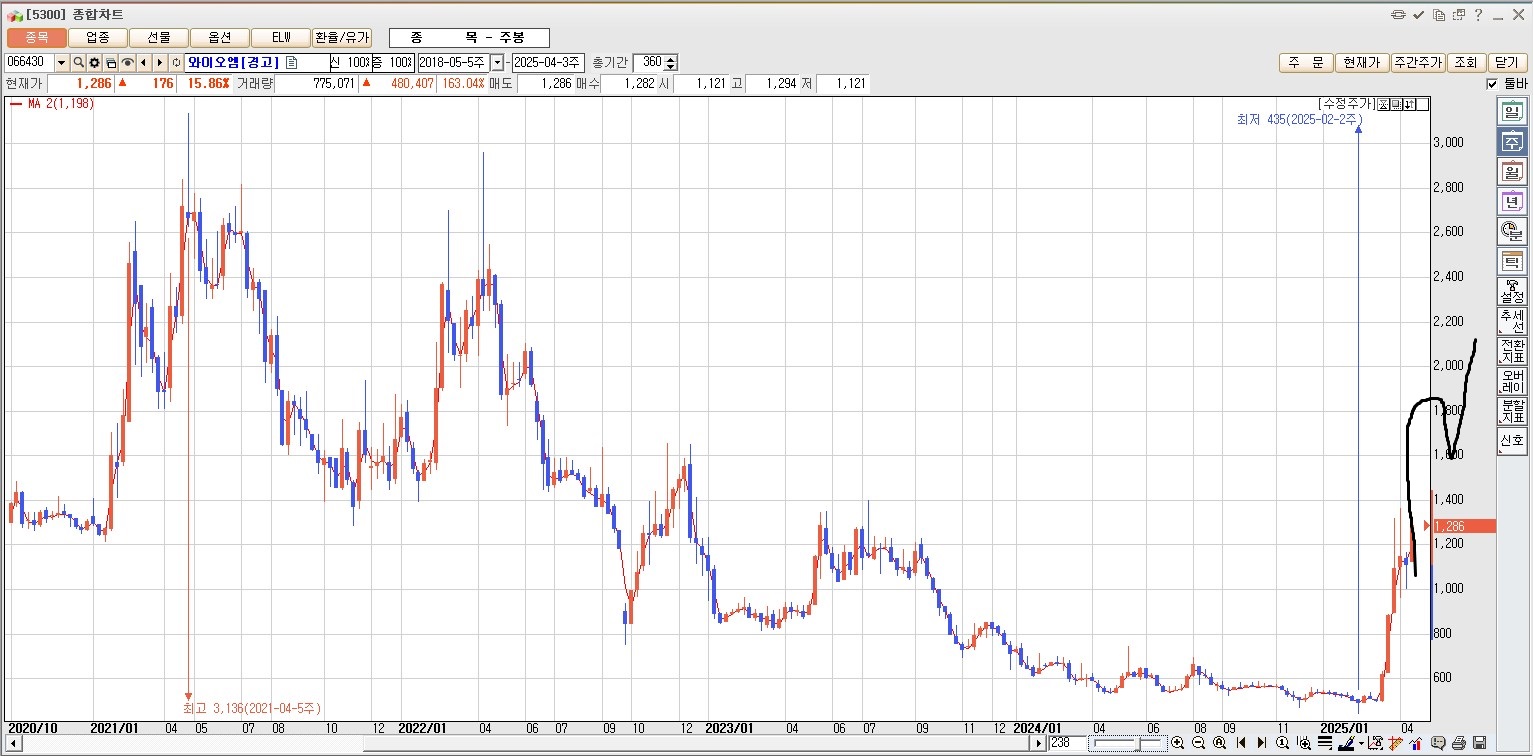Open the 선물 futures tab

159,37
